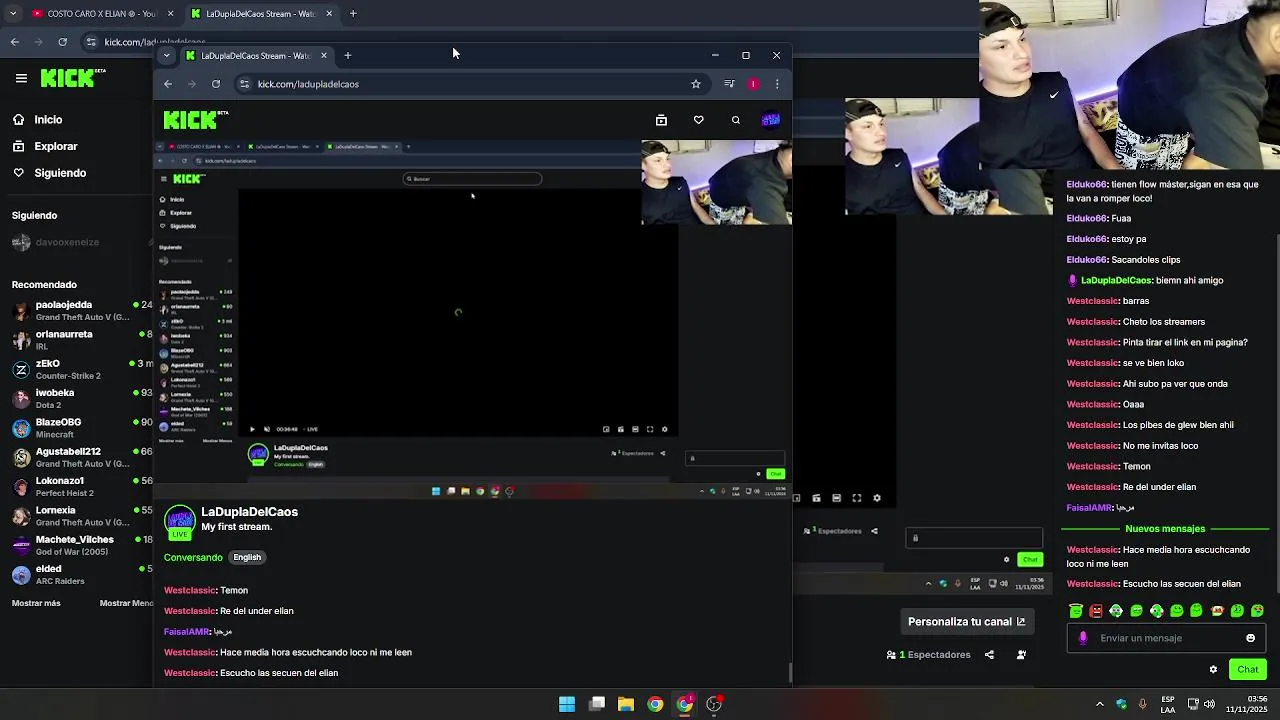Reload page in the front window
Image resolution: width=1280 pixels, height=720 pixels.
pos(216,84)
